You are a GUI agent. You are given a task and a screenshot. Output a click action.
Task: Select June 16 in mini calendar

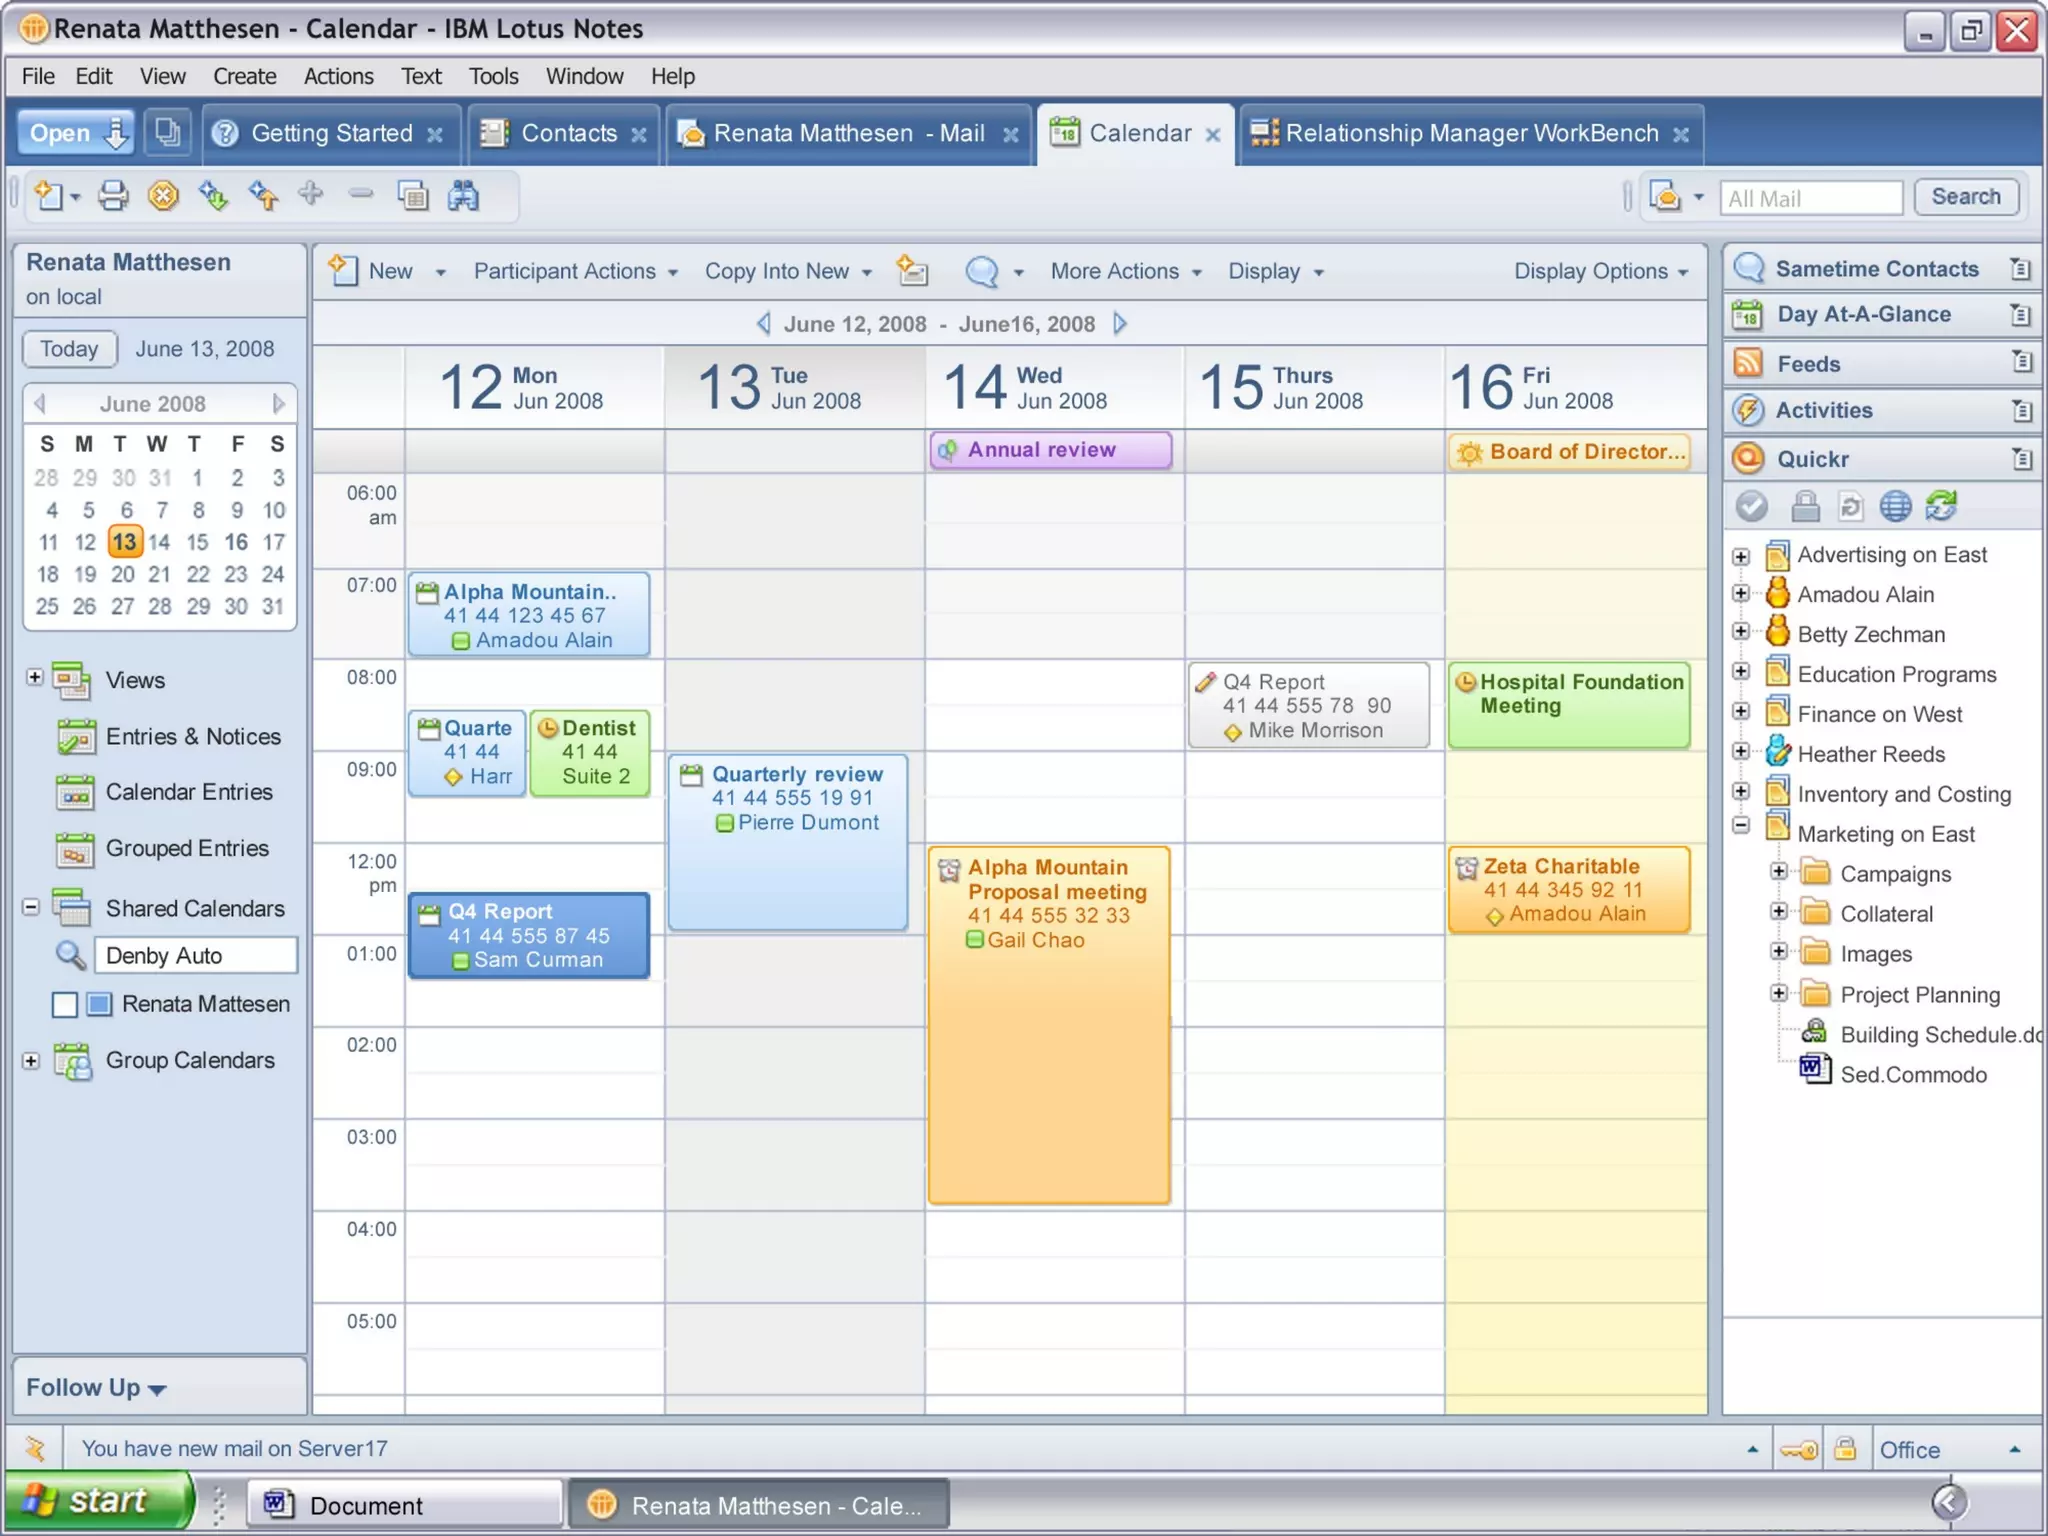(236, 542)
